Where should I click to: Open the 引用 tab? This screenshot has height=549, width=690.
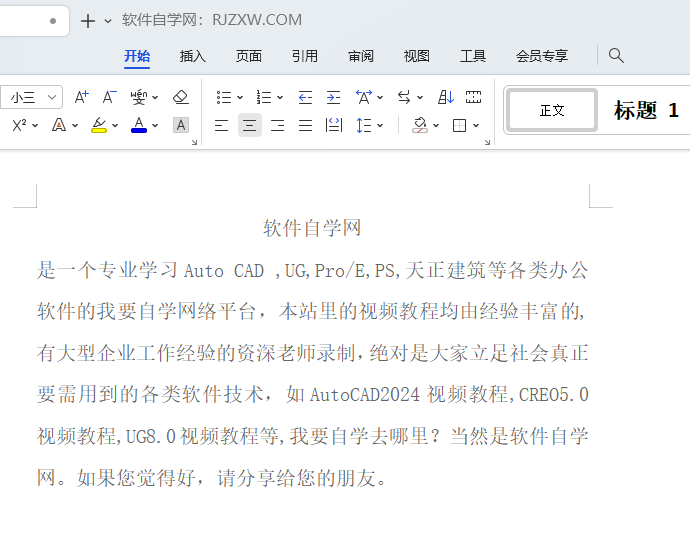(305, 56)
